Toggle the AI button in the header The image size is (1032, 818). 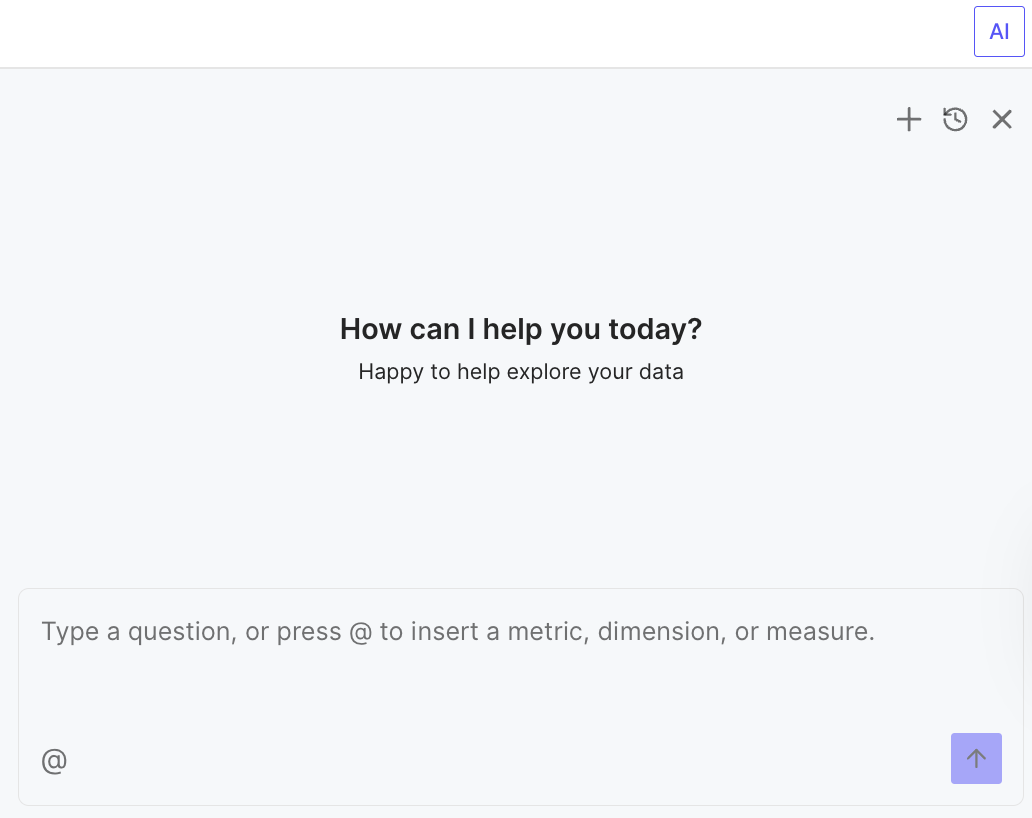coord(999,31)
